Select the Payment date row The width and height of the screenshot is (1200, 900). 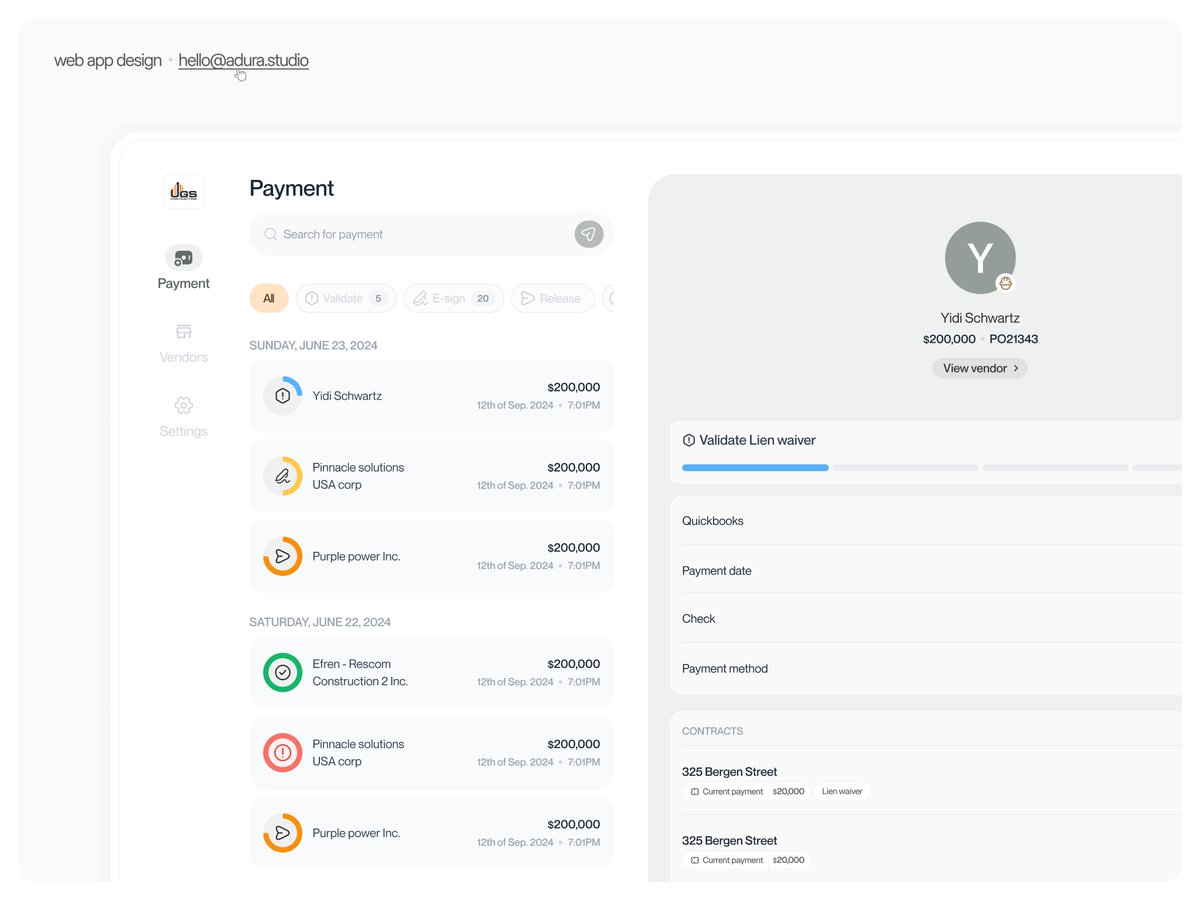click(x=717, y=570)
